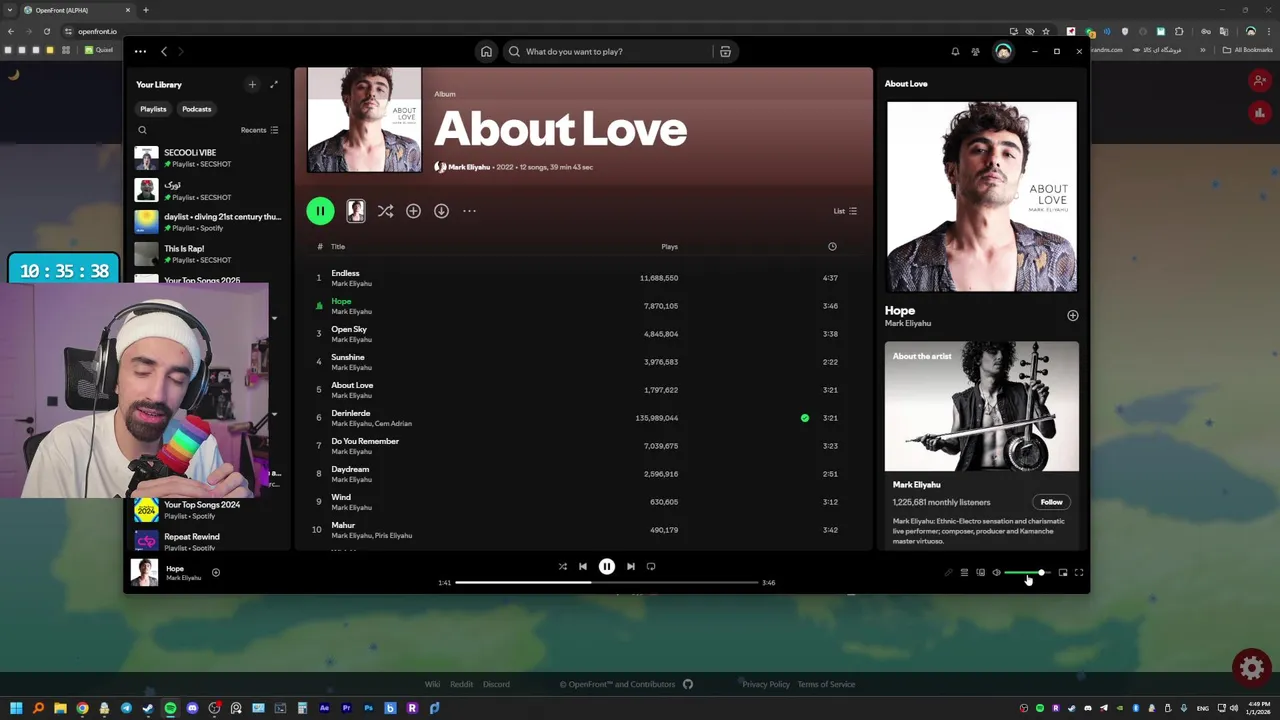Open Browse icon in search bar
The height and width of the screenshot is (720, 1280).
pyautogui.click(x=725, y=52)
